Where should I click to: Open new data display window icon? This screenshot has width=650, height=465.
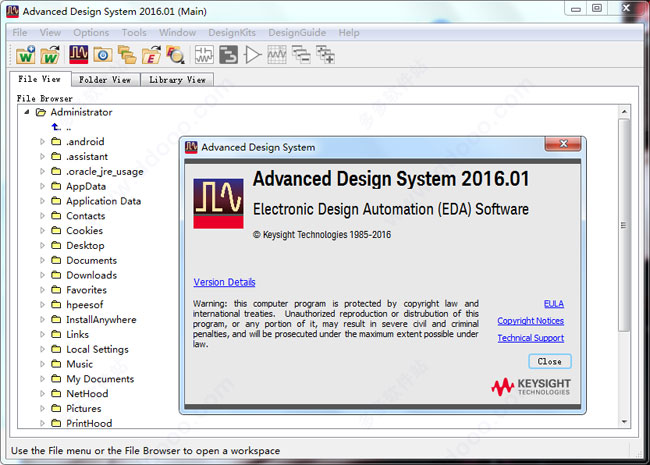point(276,55)
